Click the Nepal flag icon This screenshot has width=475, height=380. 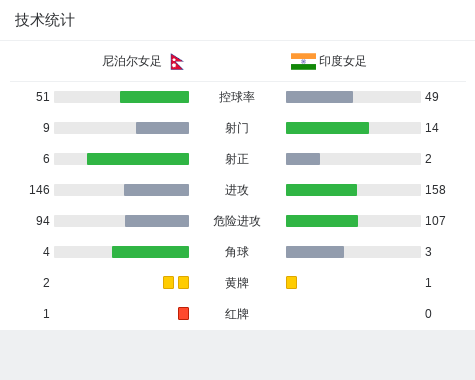click(x=177, y=62)
